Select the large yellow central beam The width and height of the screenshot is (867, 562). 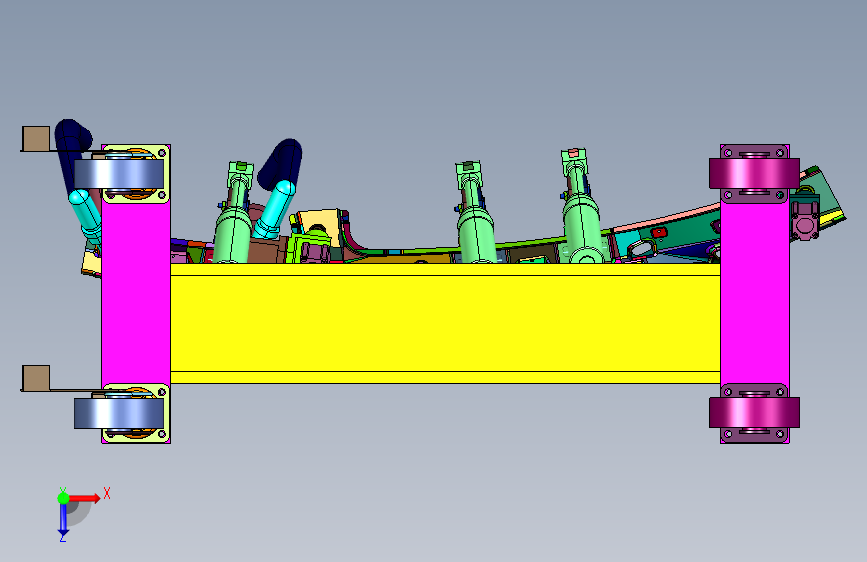point(445,324)
